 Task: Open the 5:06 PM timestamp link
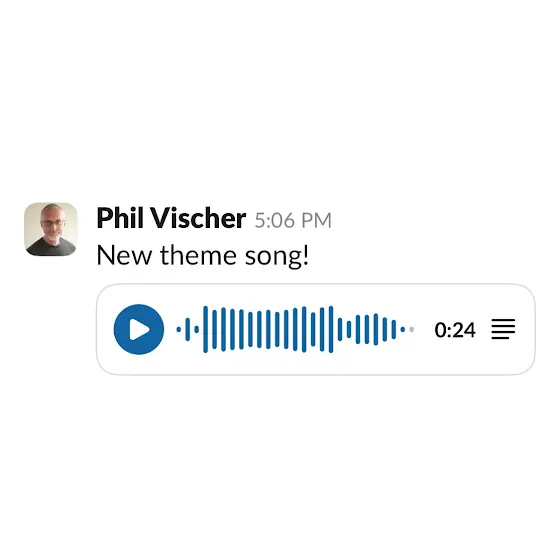pos(293,220)
